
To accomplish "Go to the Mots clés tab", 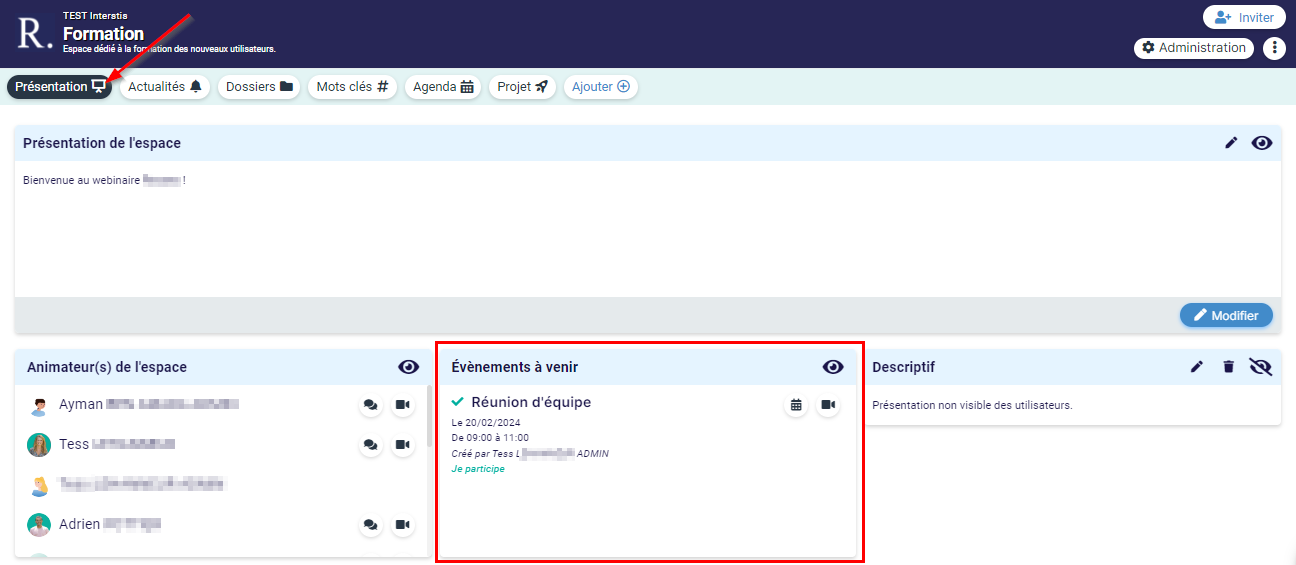I will pyautogui.click(x=352, y=87).
